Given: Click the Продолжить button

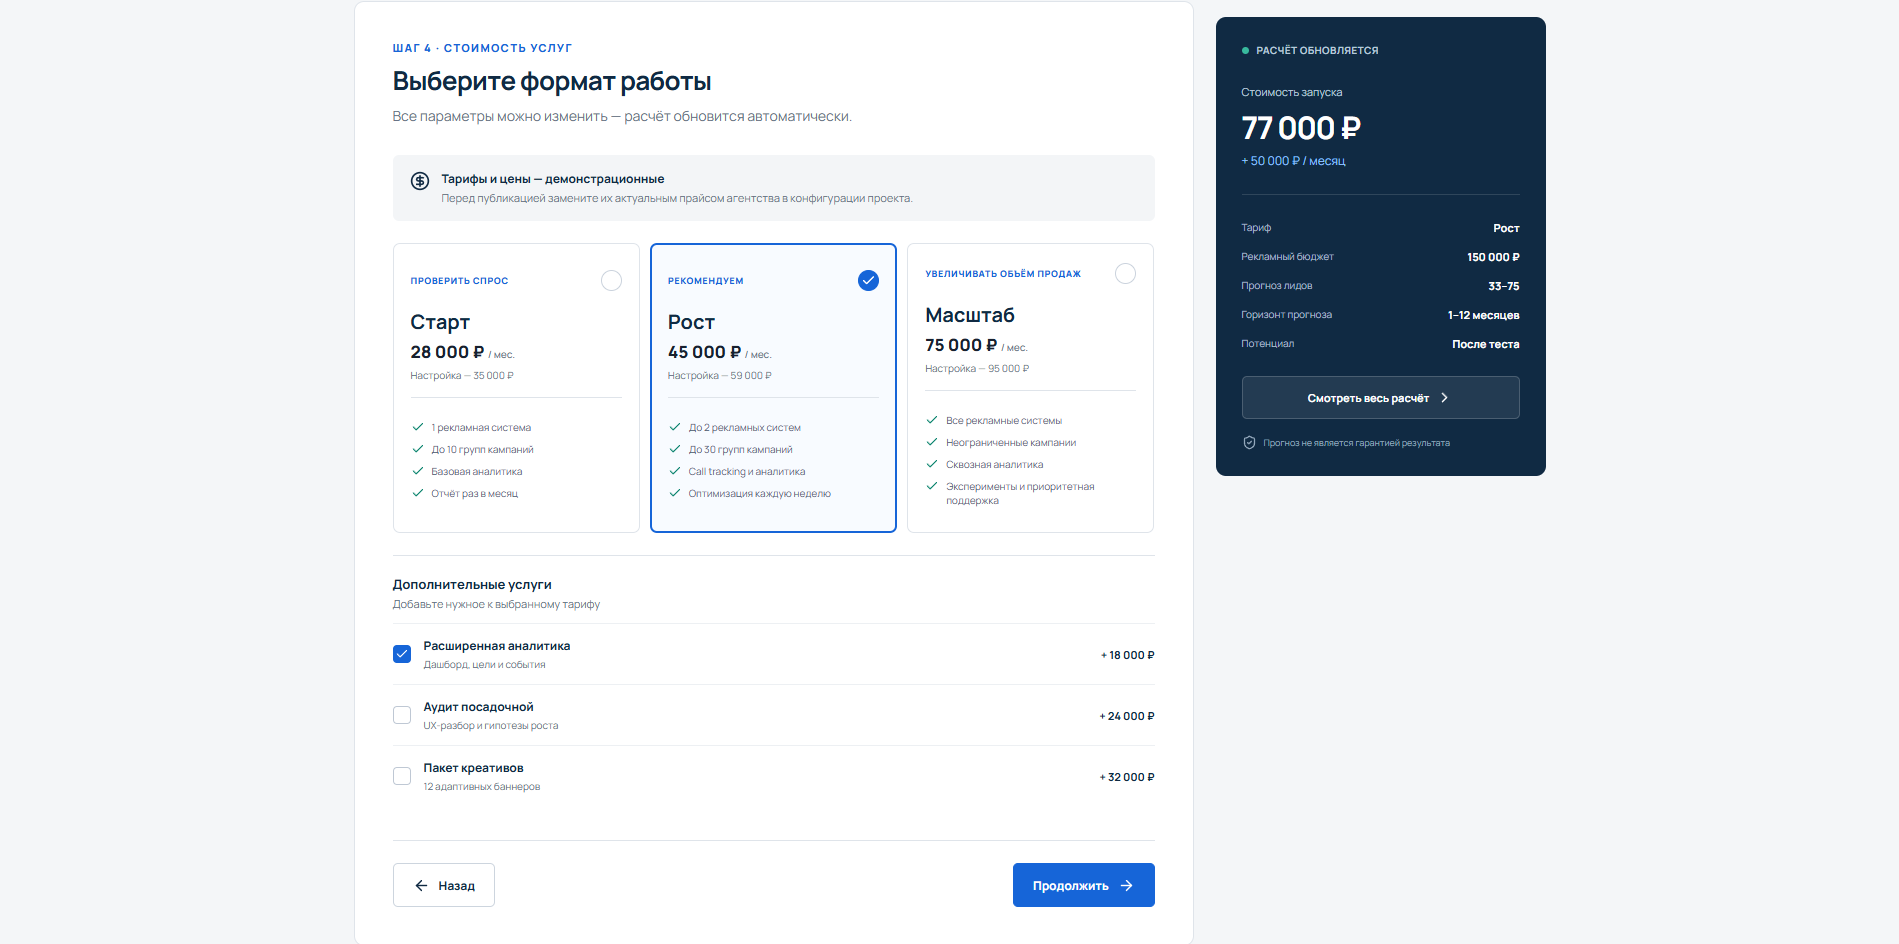Looking at the screenshot, I should click(x=1083, y=885).
